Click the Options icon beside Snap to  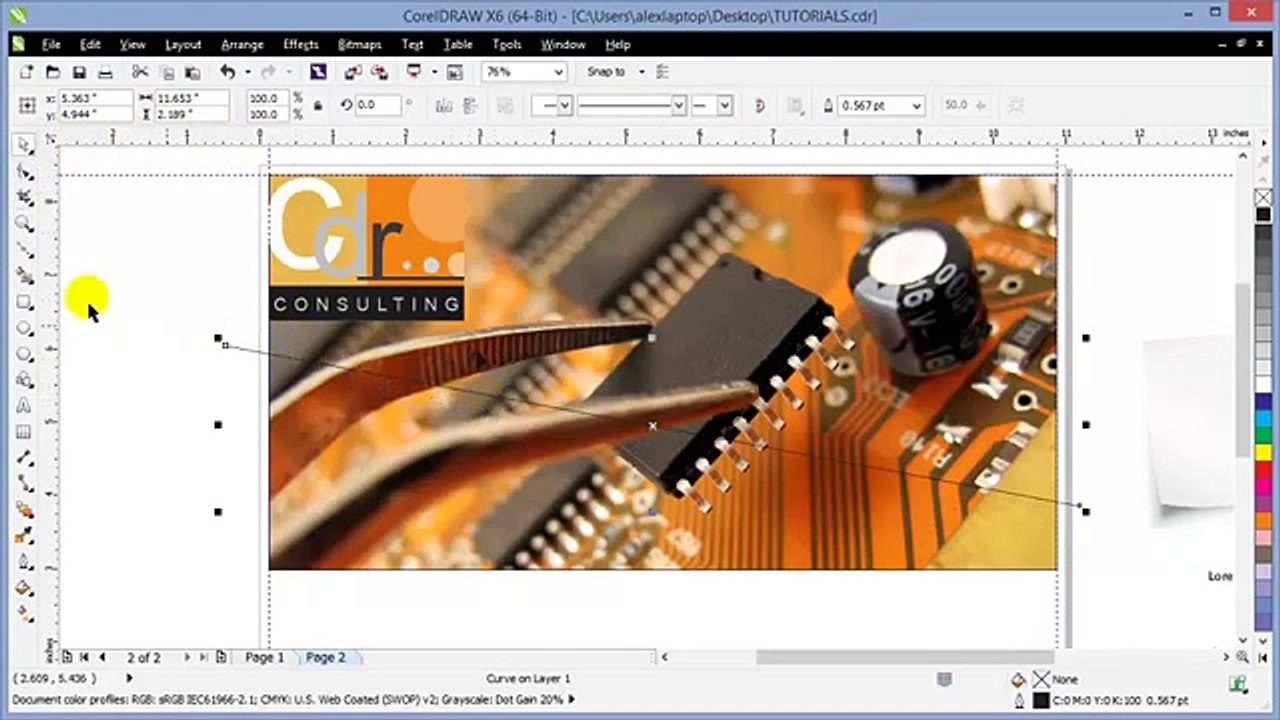[x=662, y=72]
